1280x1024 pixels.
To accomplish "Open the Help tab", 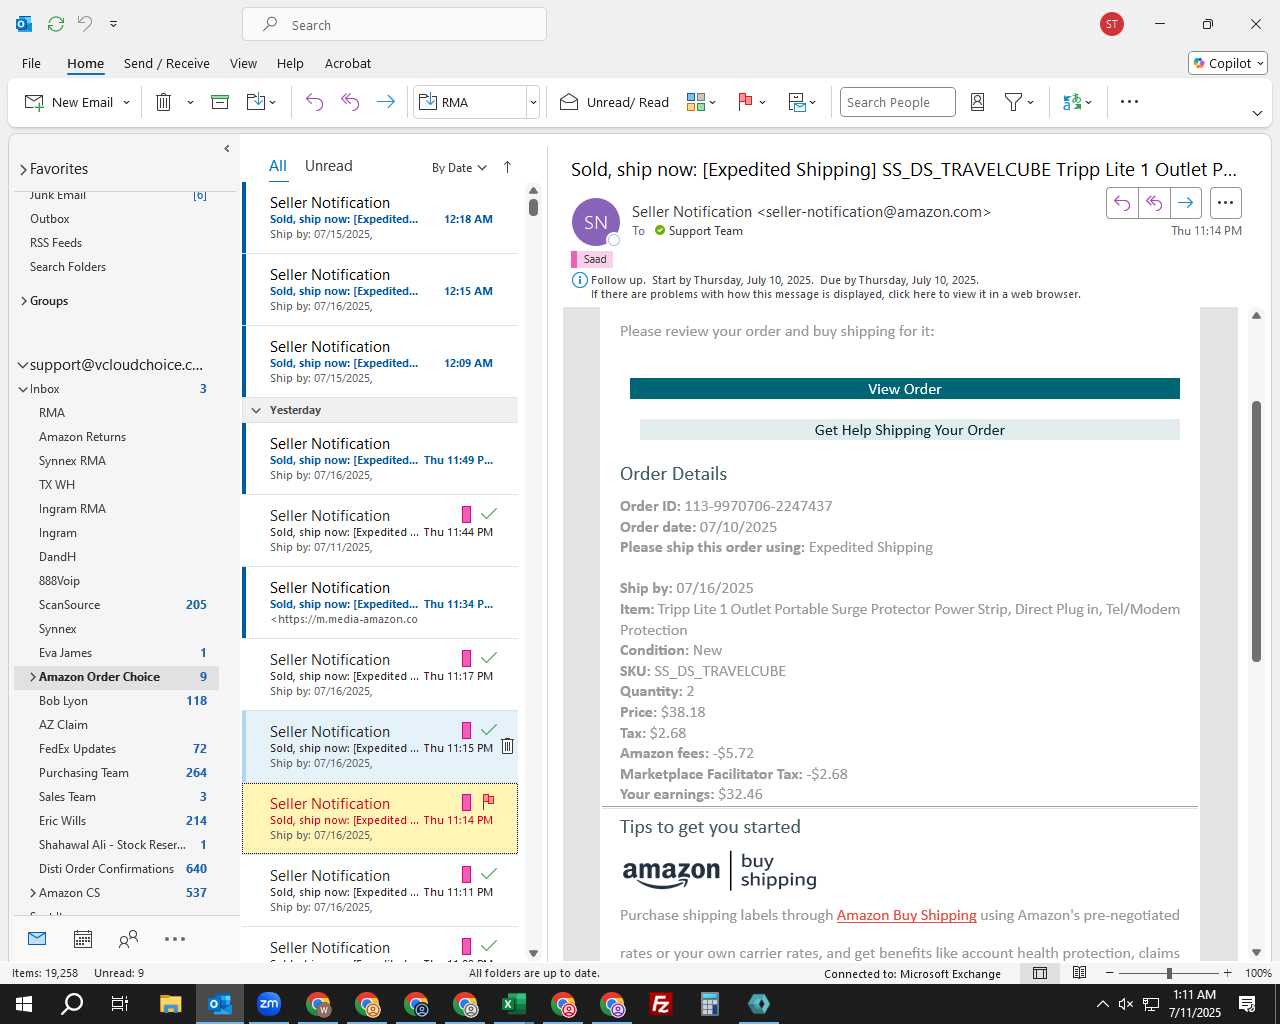I will point(290,63).
